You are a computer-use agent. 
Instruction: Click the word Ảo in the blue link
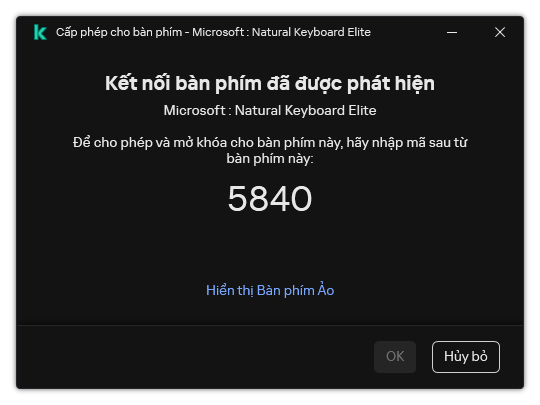point(326,289)
